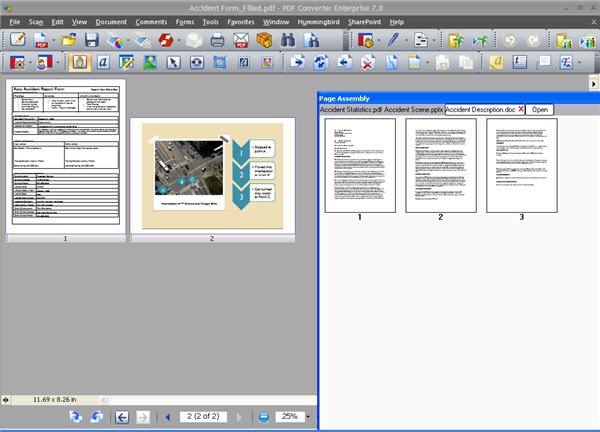600x432 pixels.
Task: Click the delete page red X icon
Action: [368, 62]
